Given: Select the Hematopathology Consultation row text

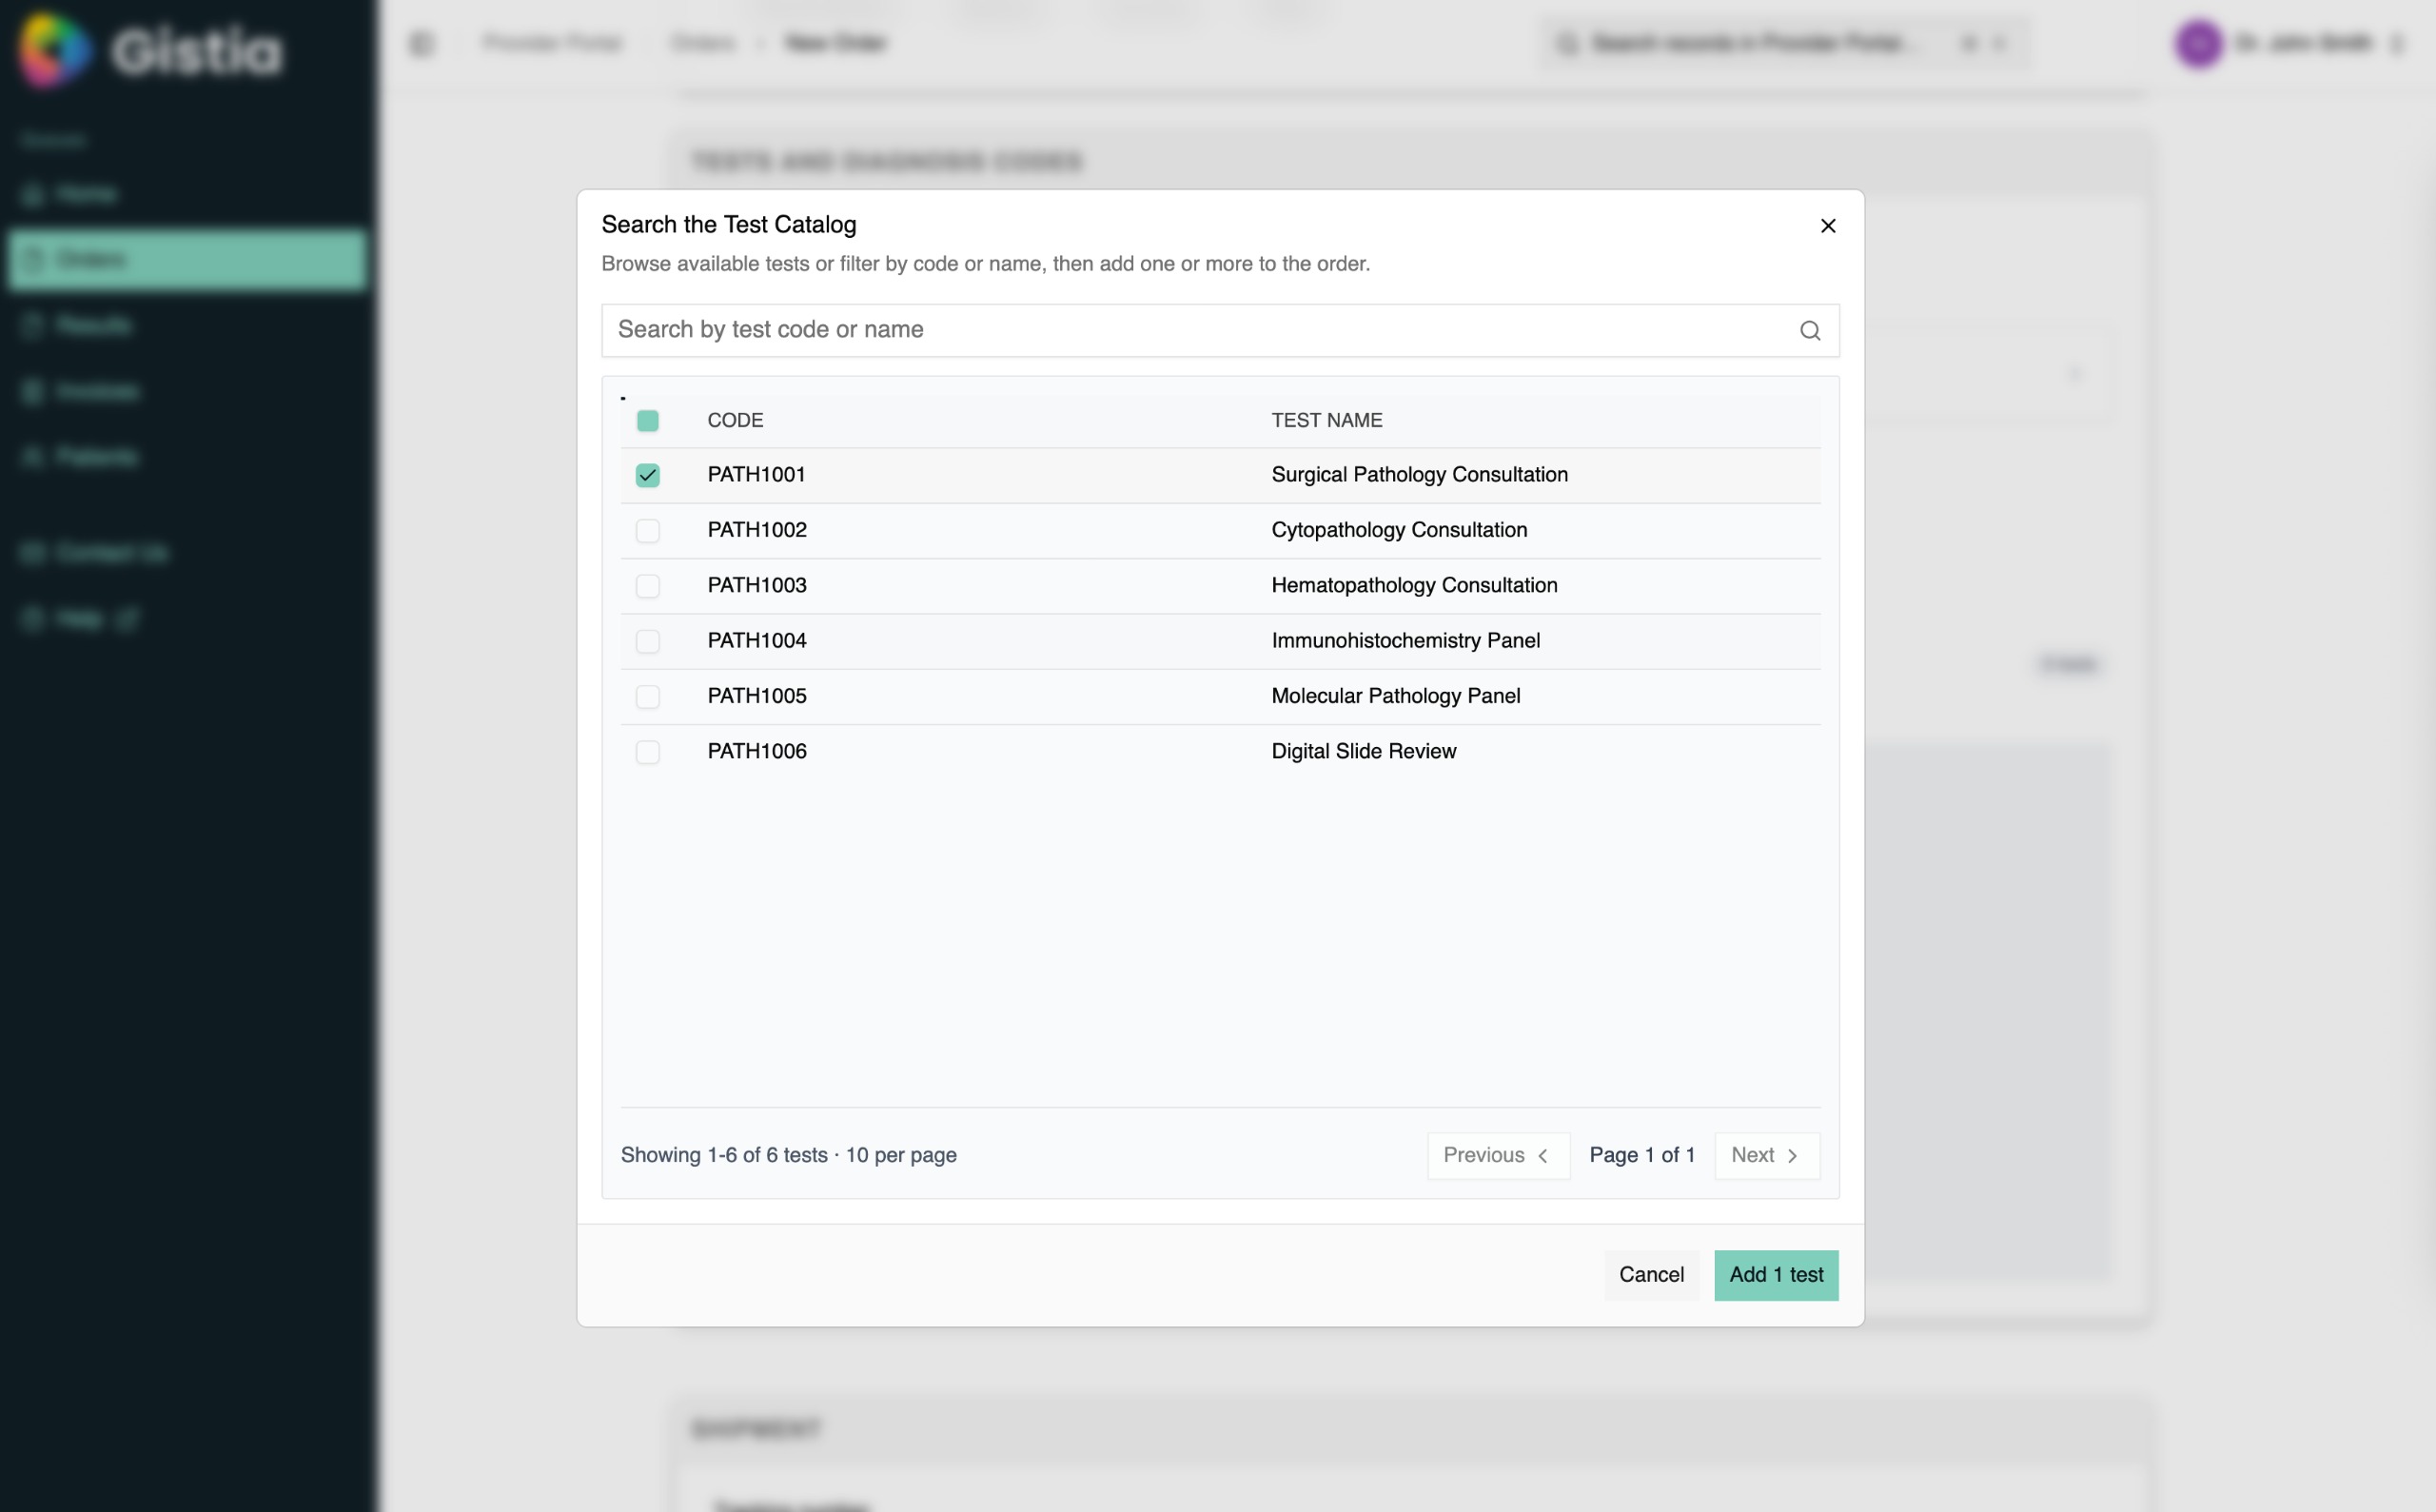Looking at the screenshot, I should point(1414,586).
